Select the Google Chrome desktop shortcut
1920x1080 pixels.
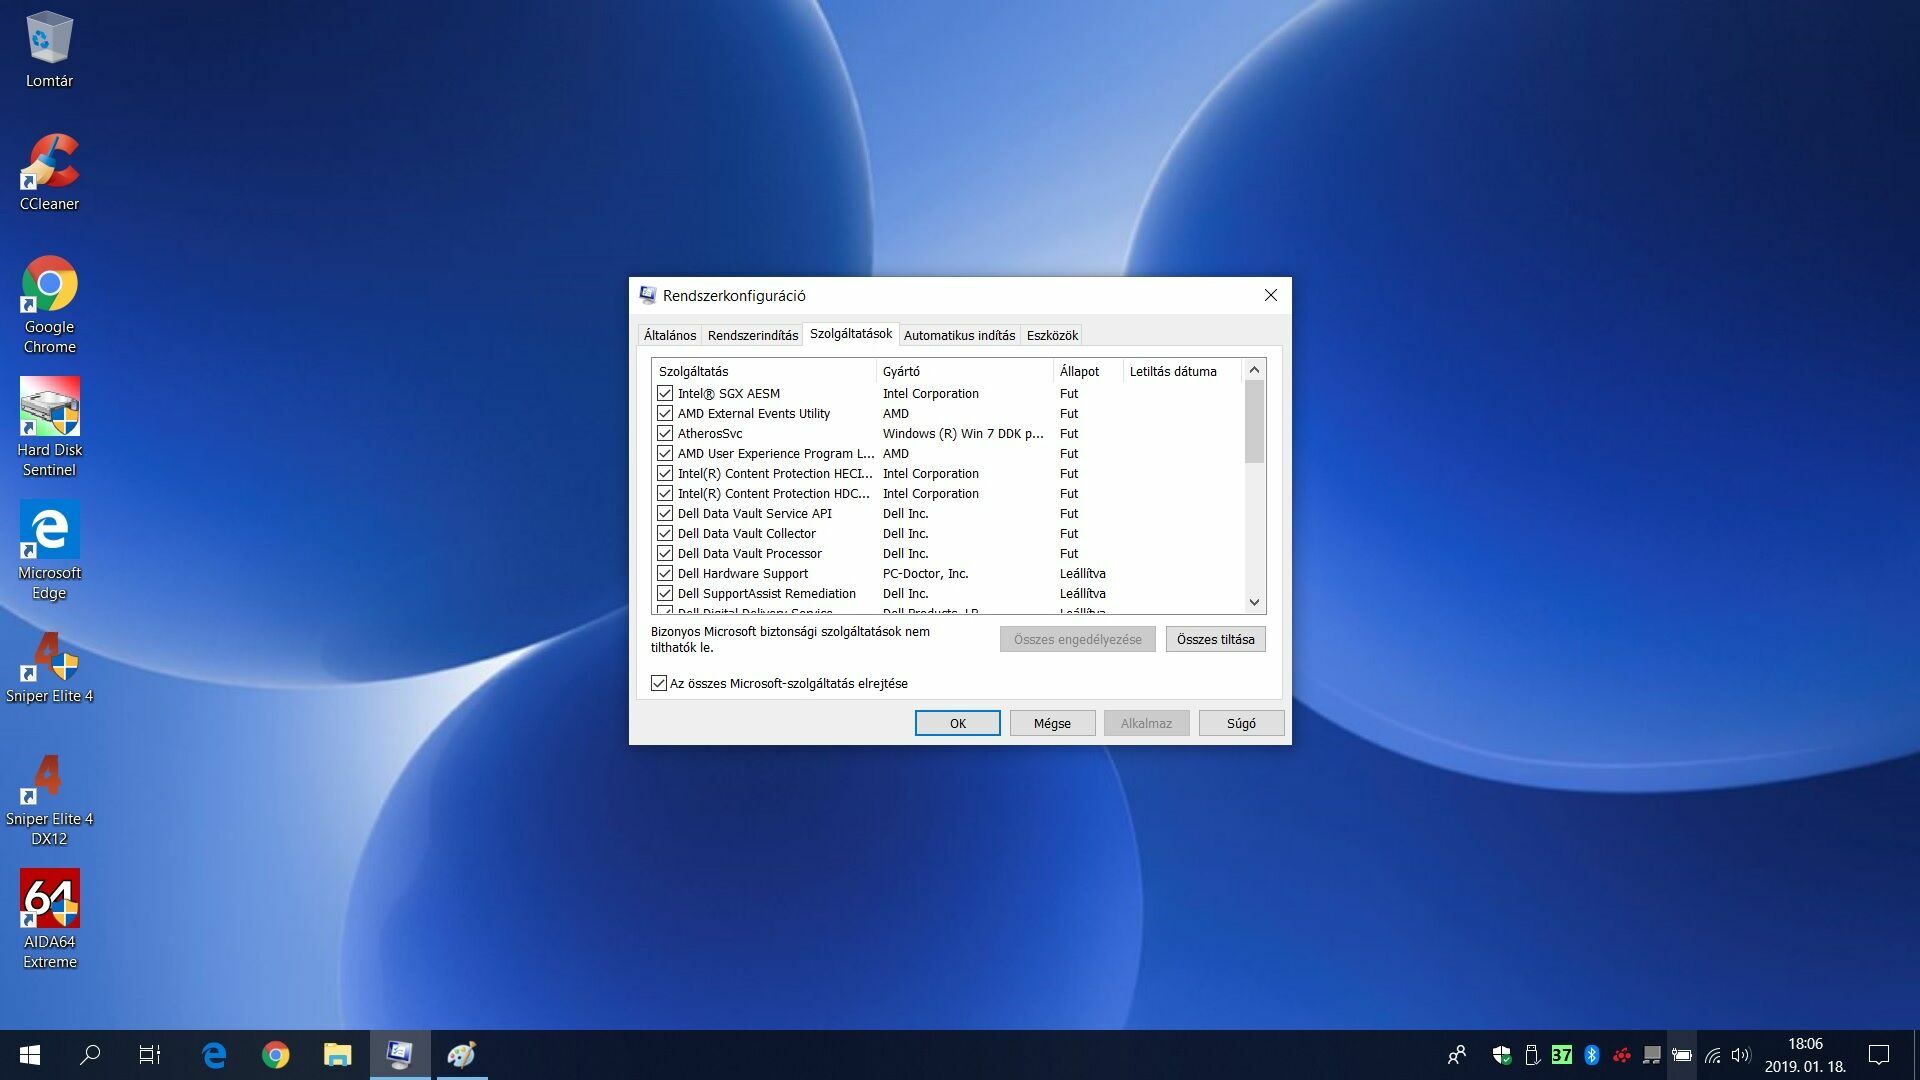pos(49,305)
